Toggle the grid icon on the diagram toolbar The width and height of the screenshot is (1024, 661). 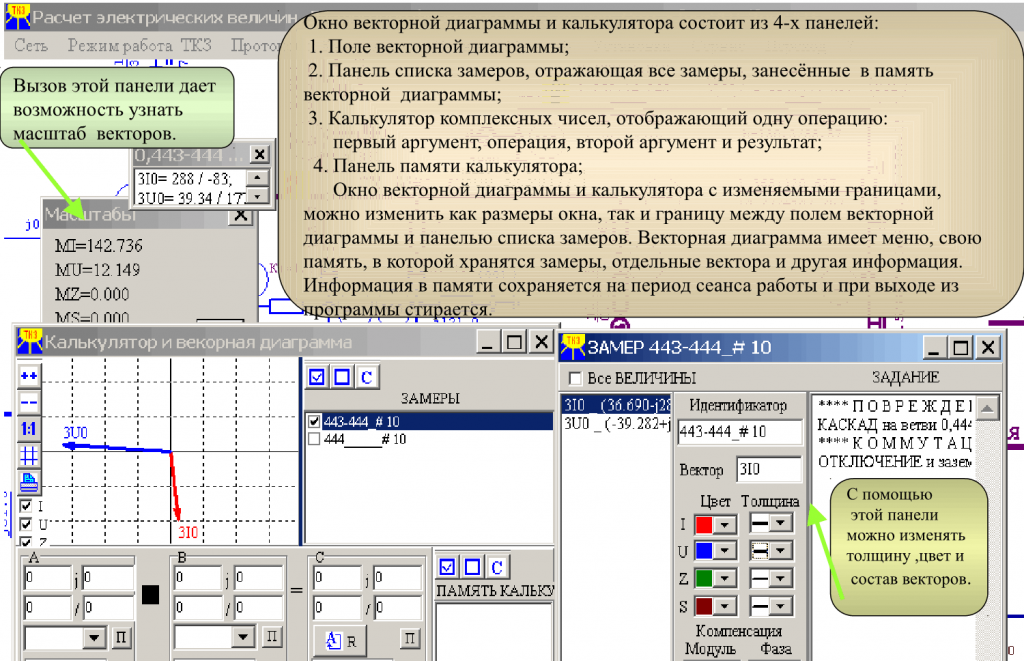[29, 454]
